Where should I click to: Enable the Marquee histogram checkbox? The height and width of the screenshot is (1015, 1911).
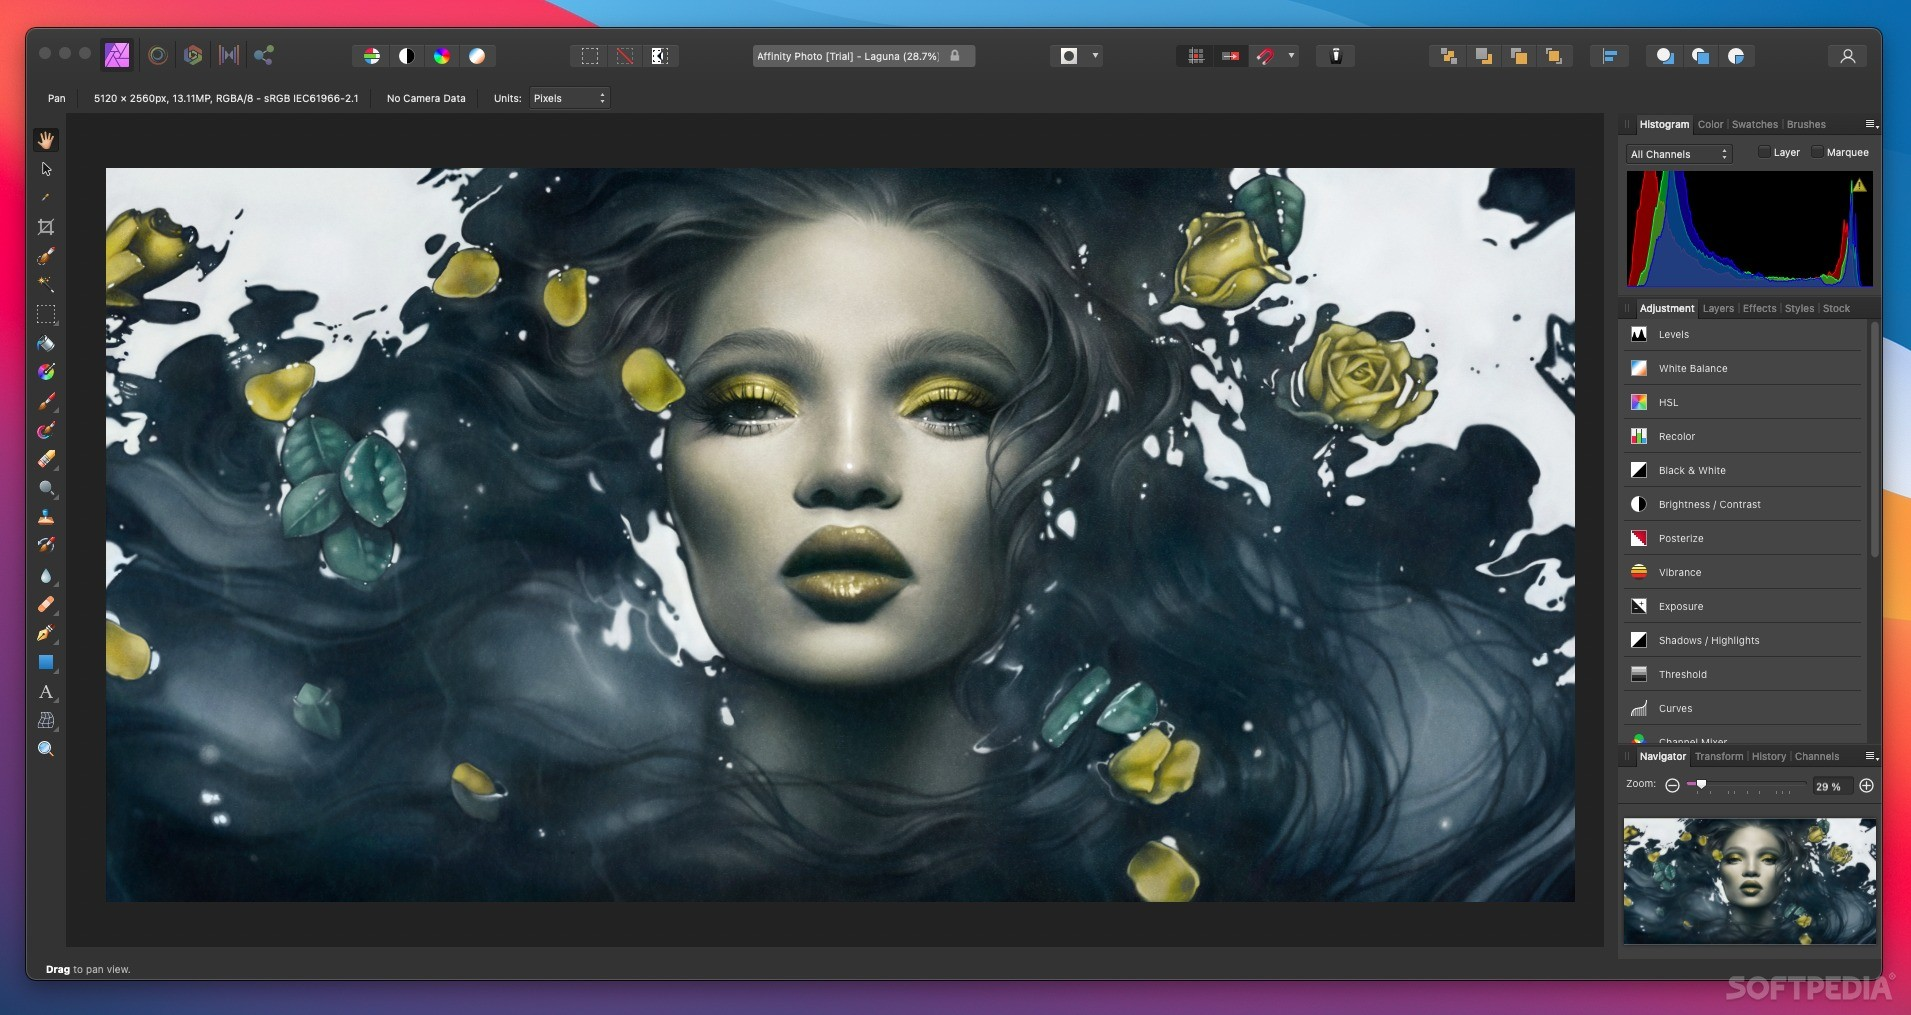click(1817, 152)
